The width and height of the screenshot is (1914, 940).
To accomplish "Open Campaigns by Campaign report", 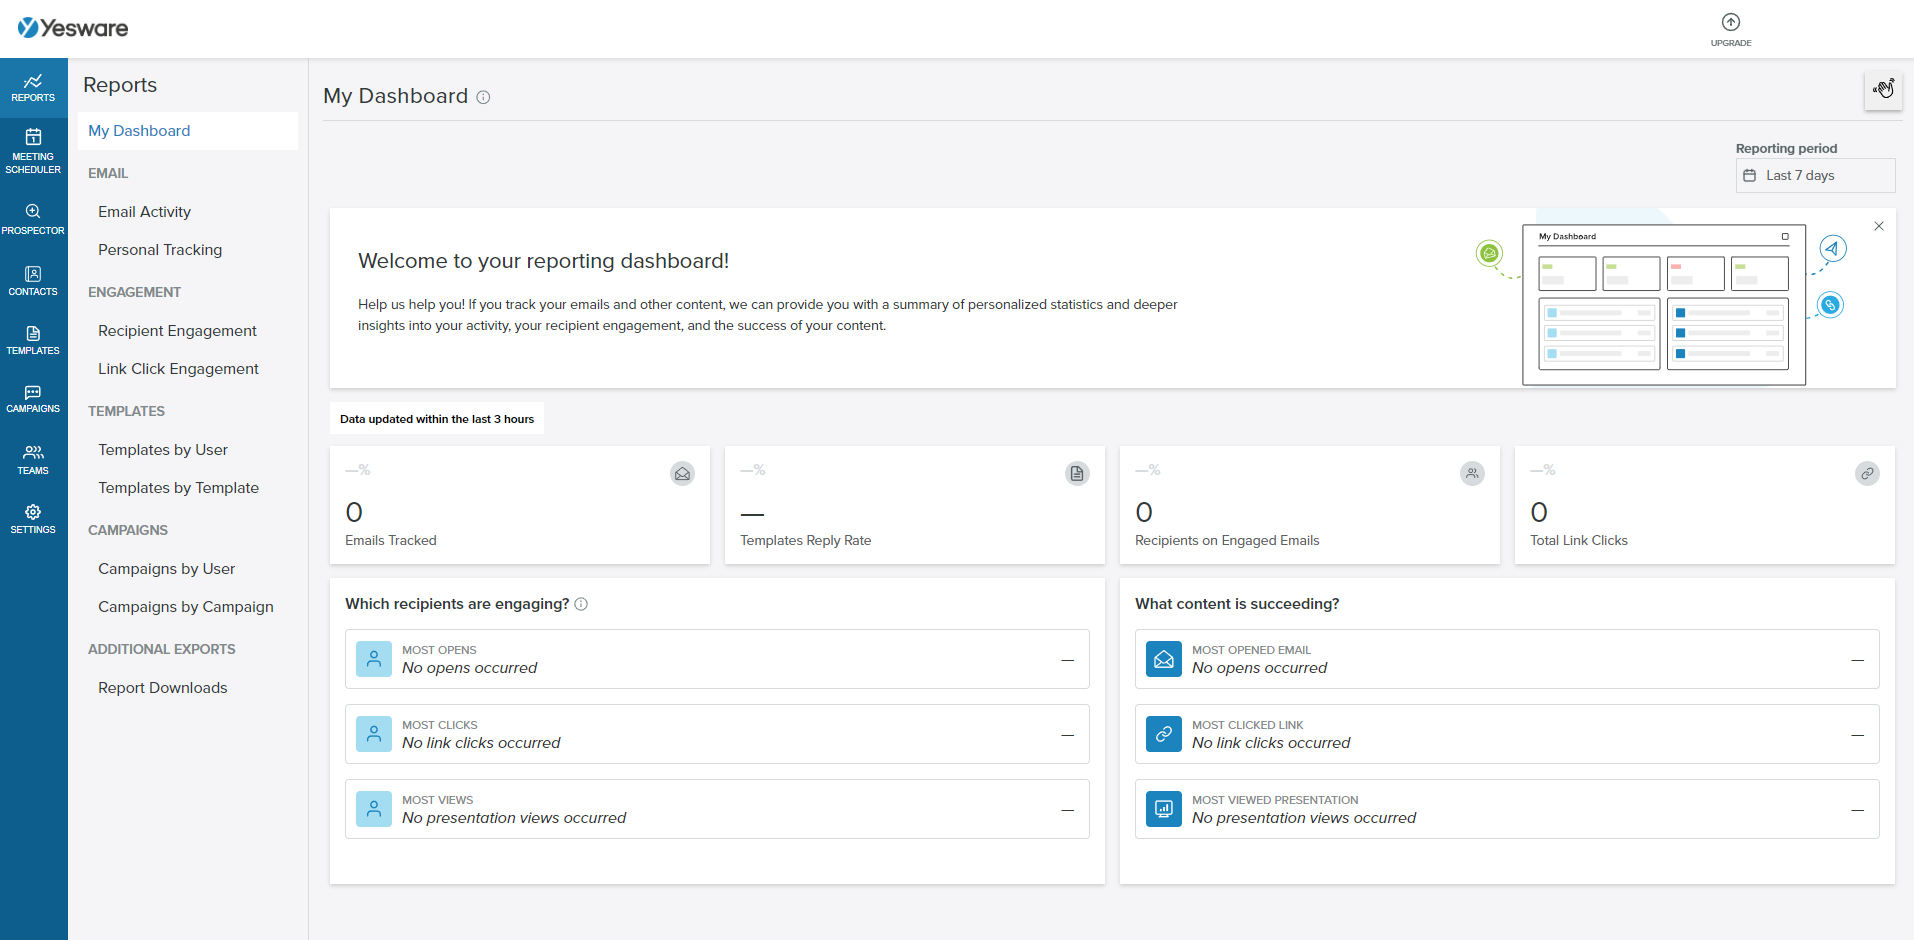I will tap(186, 607).
